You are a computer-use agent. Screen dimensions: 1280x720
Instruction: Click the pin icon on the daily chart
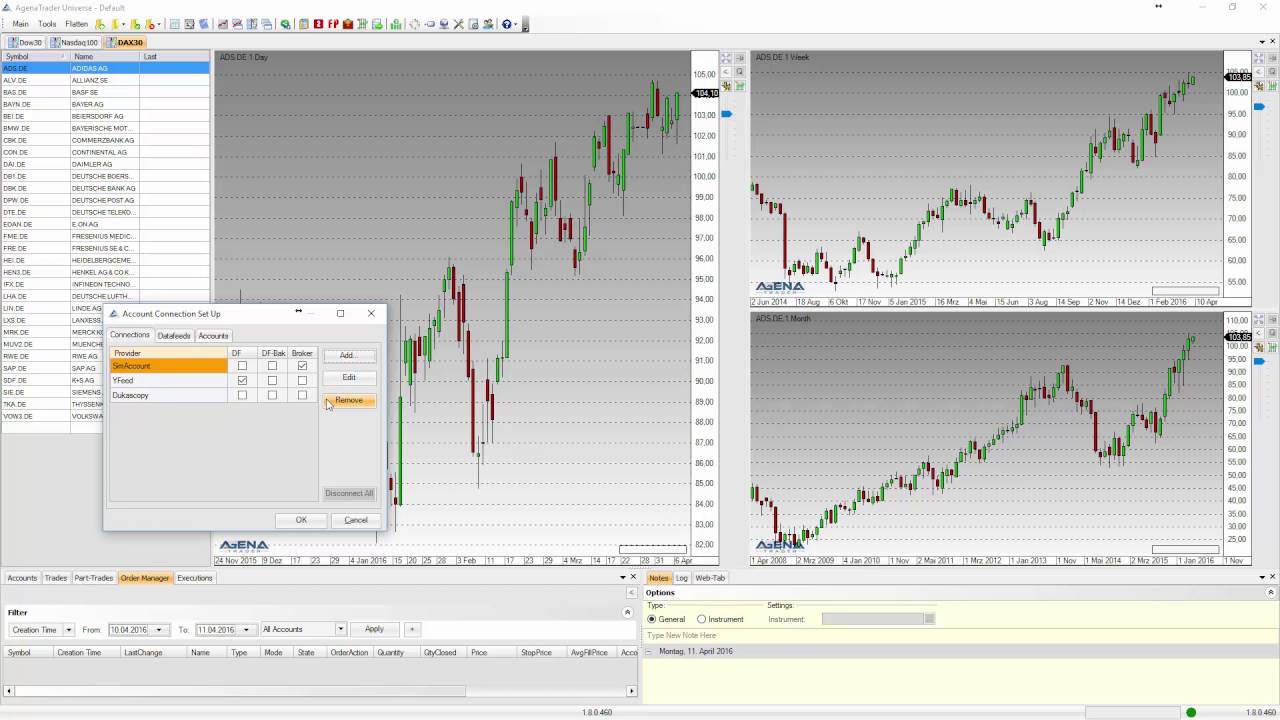pos(740,58)
